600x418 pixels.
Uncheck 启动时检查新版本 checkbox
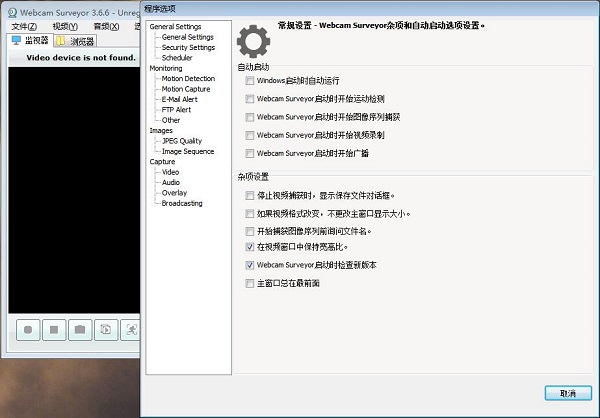click(x=249, y=265)
